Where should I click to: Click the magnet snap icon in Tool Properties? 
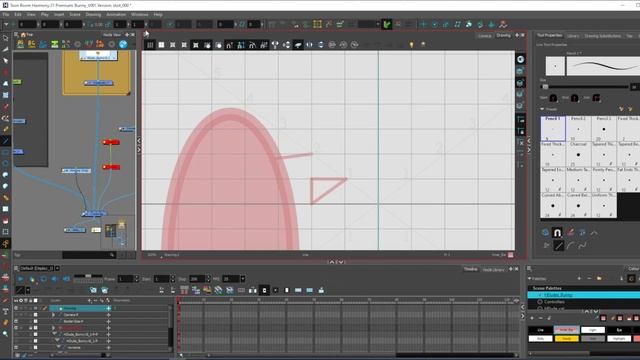pos(557,233)
